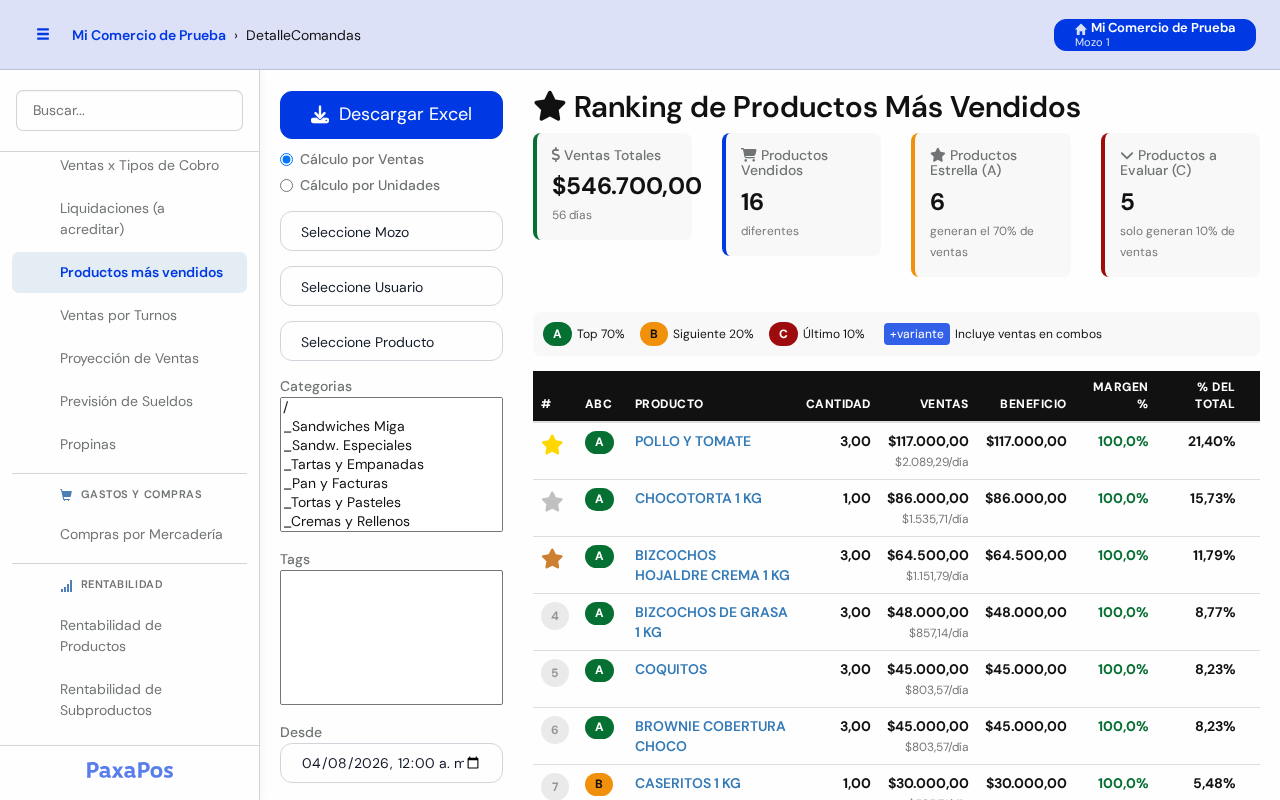The image size is (1280, 800).
Task: Click the star icon on Productos Estrella card
Action: [938, 155]
